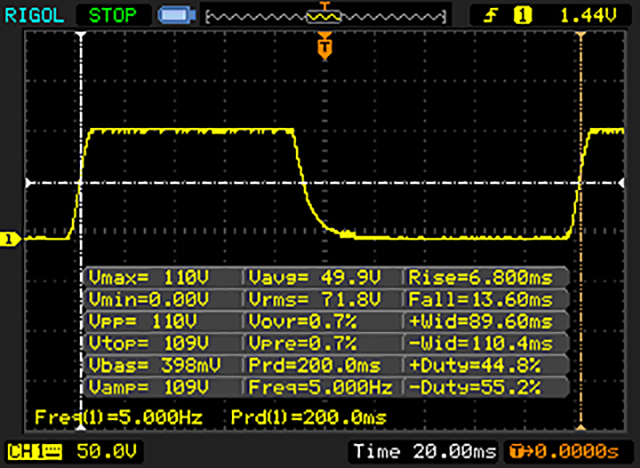Click the Vavg= 49.9V measurement

click(315, 278)
